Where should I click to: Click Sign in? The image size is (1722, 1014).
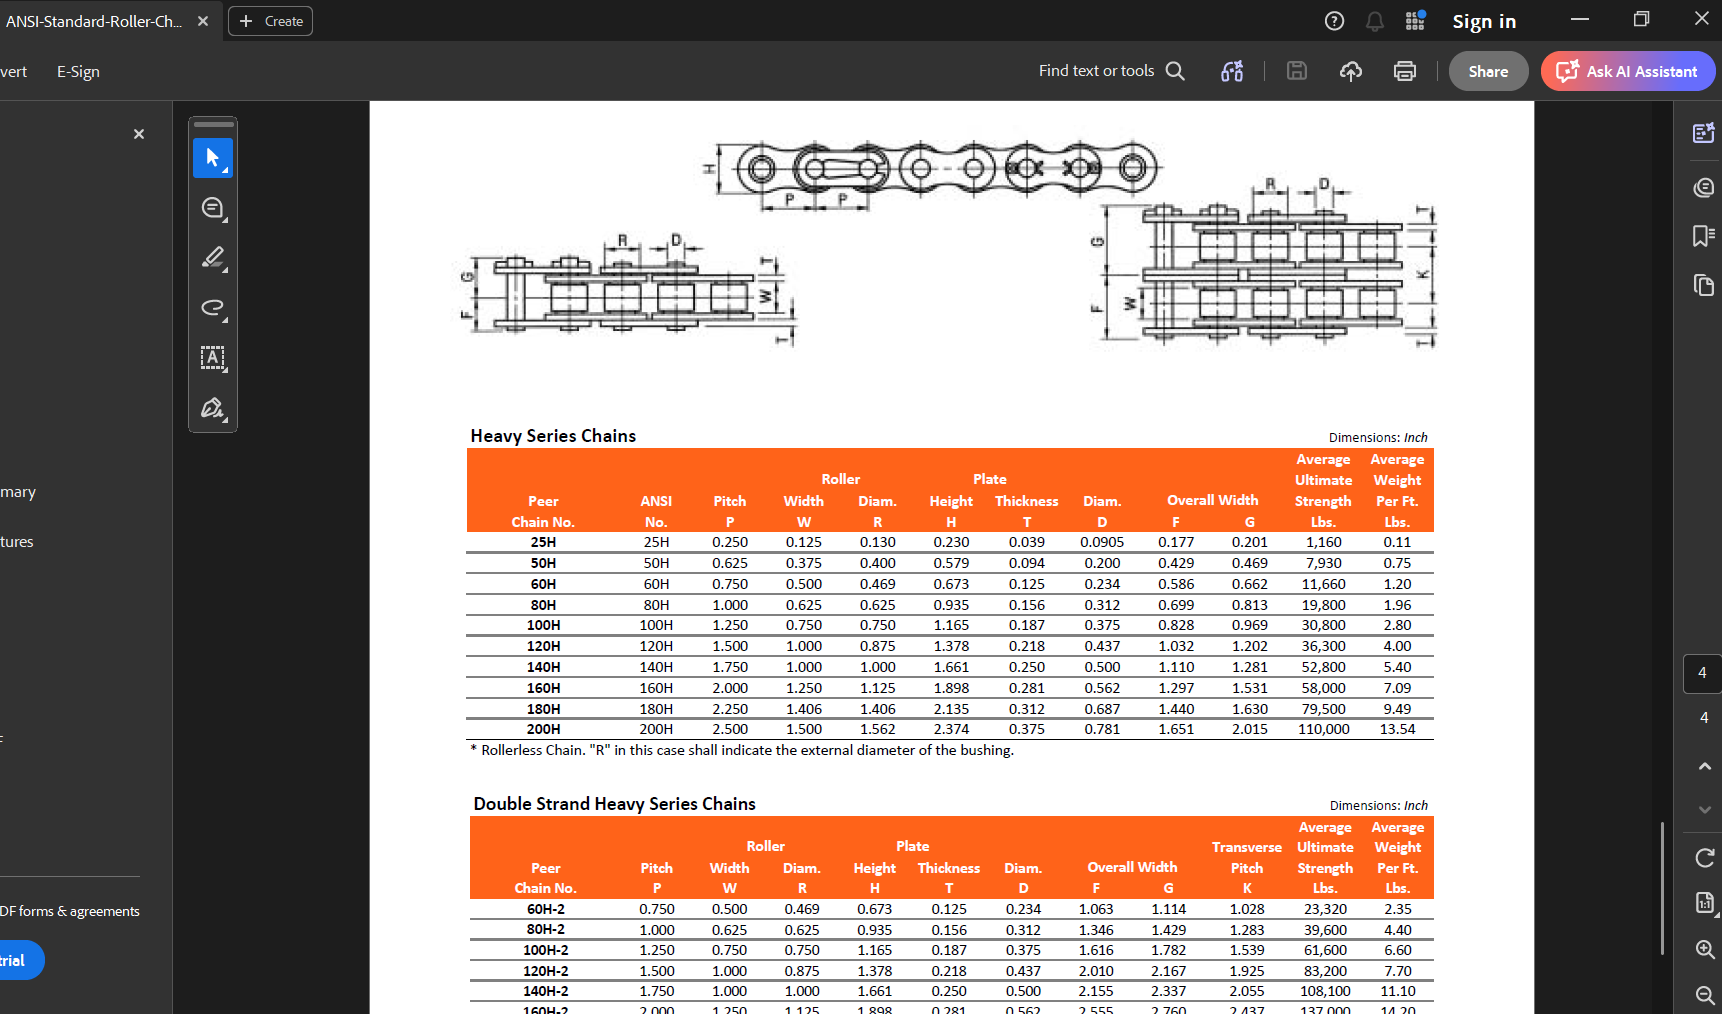(x=1484, y=21)
